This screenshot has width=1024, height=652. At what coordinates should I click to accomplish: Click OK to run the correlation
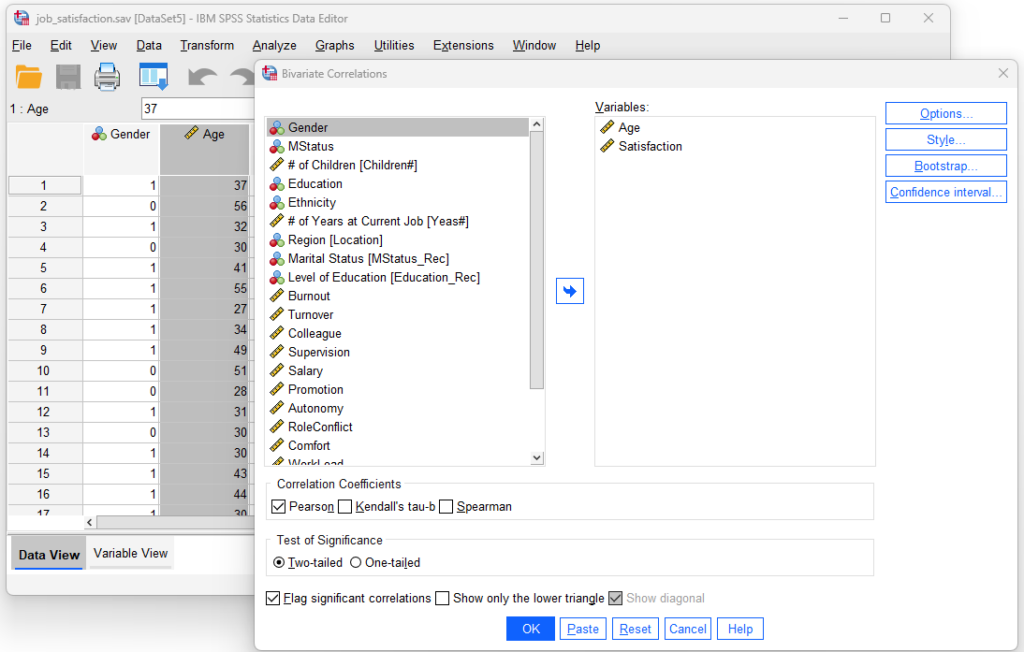(530, 628)
